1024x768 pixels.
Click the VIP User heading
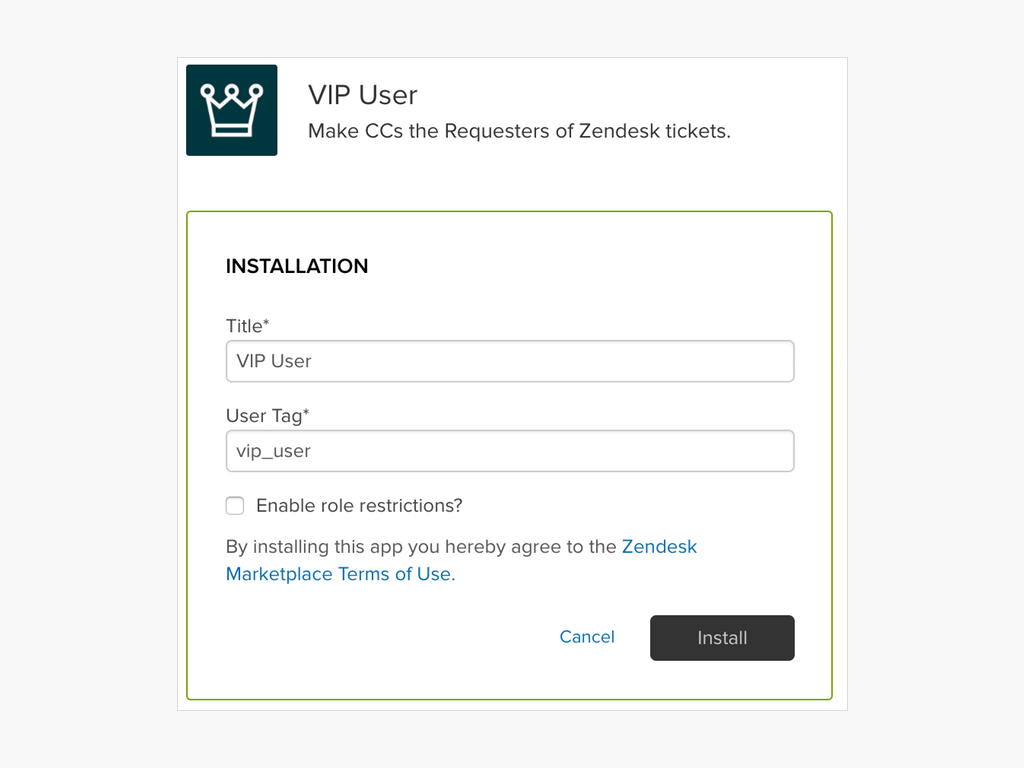[x=362, y=95]
